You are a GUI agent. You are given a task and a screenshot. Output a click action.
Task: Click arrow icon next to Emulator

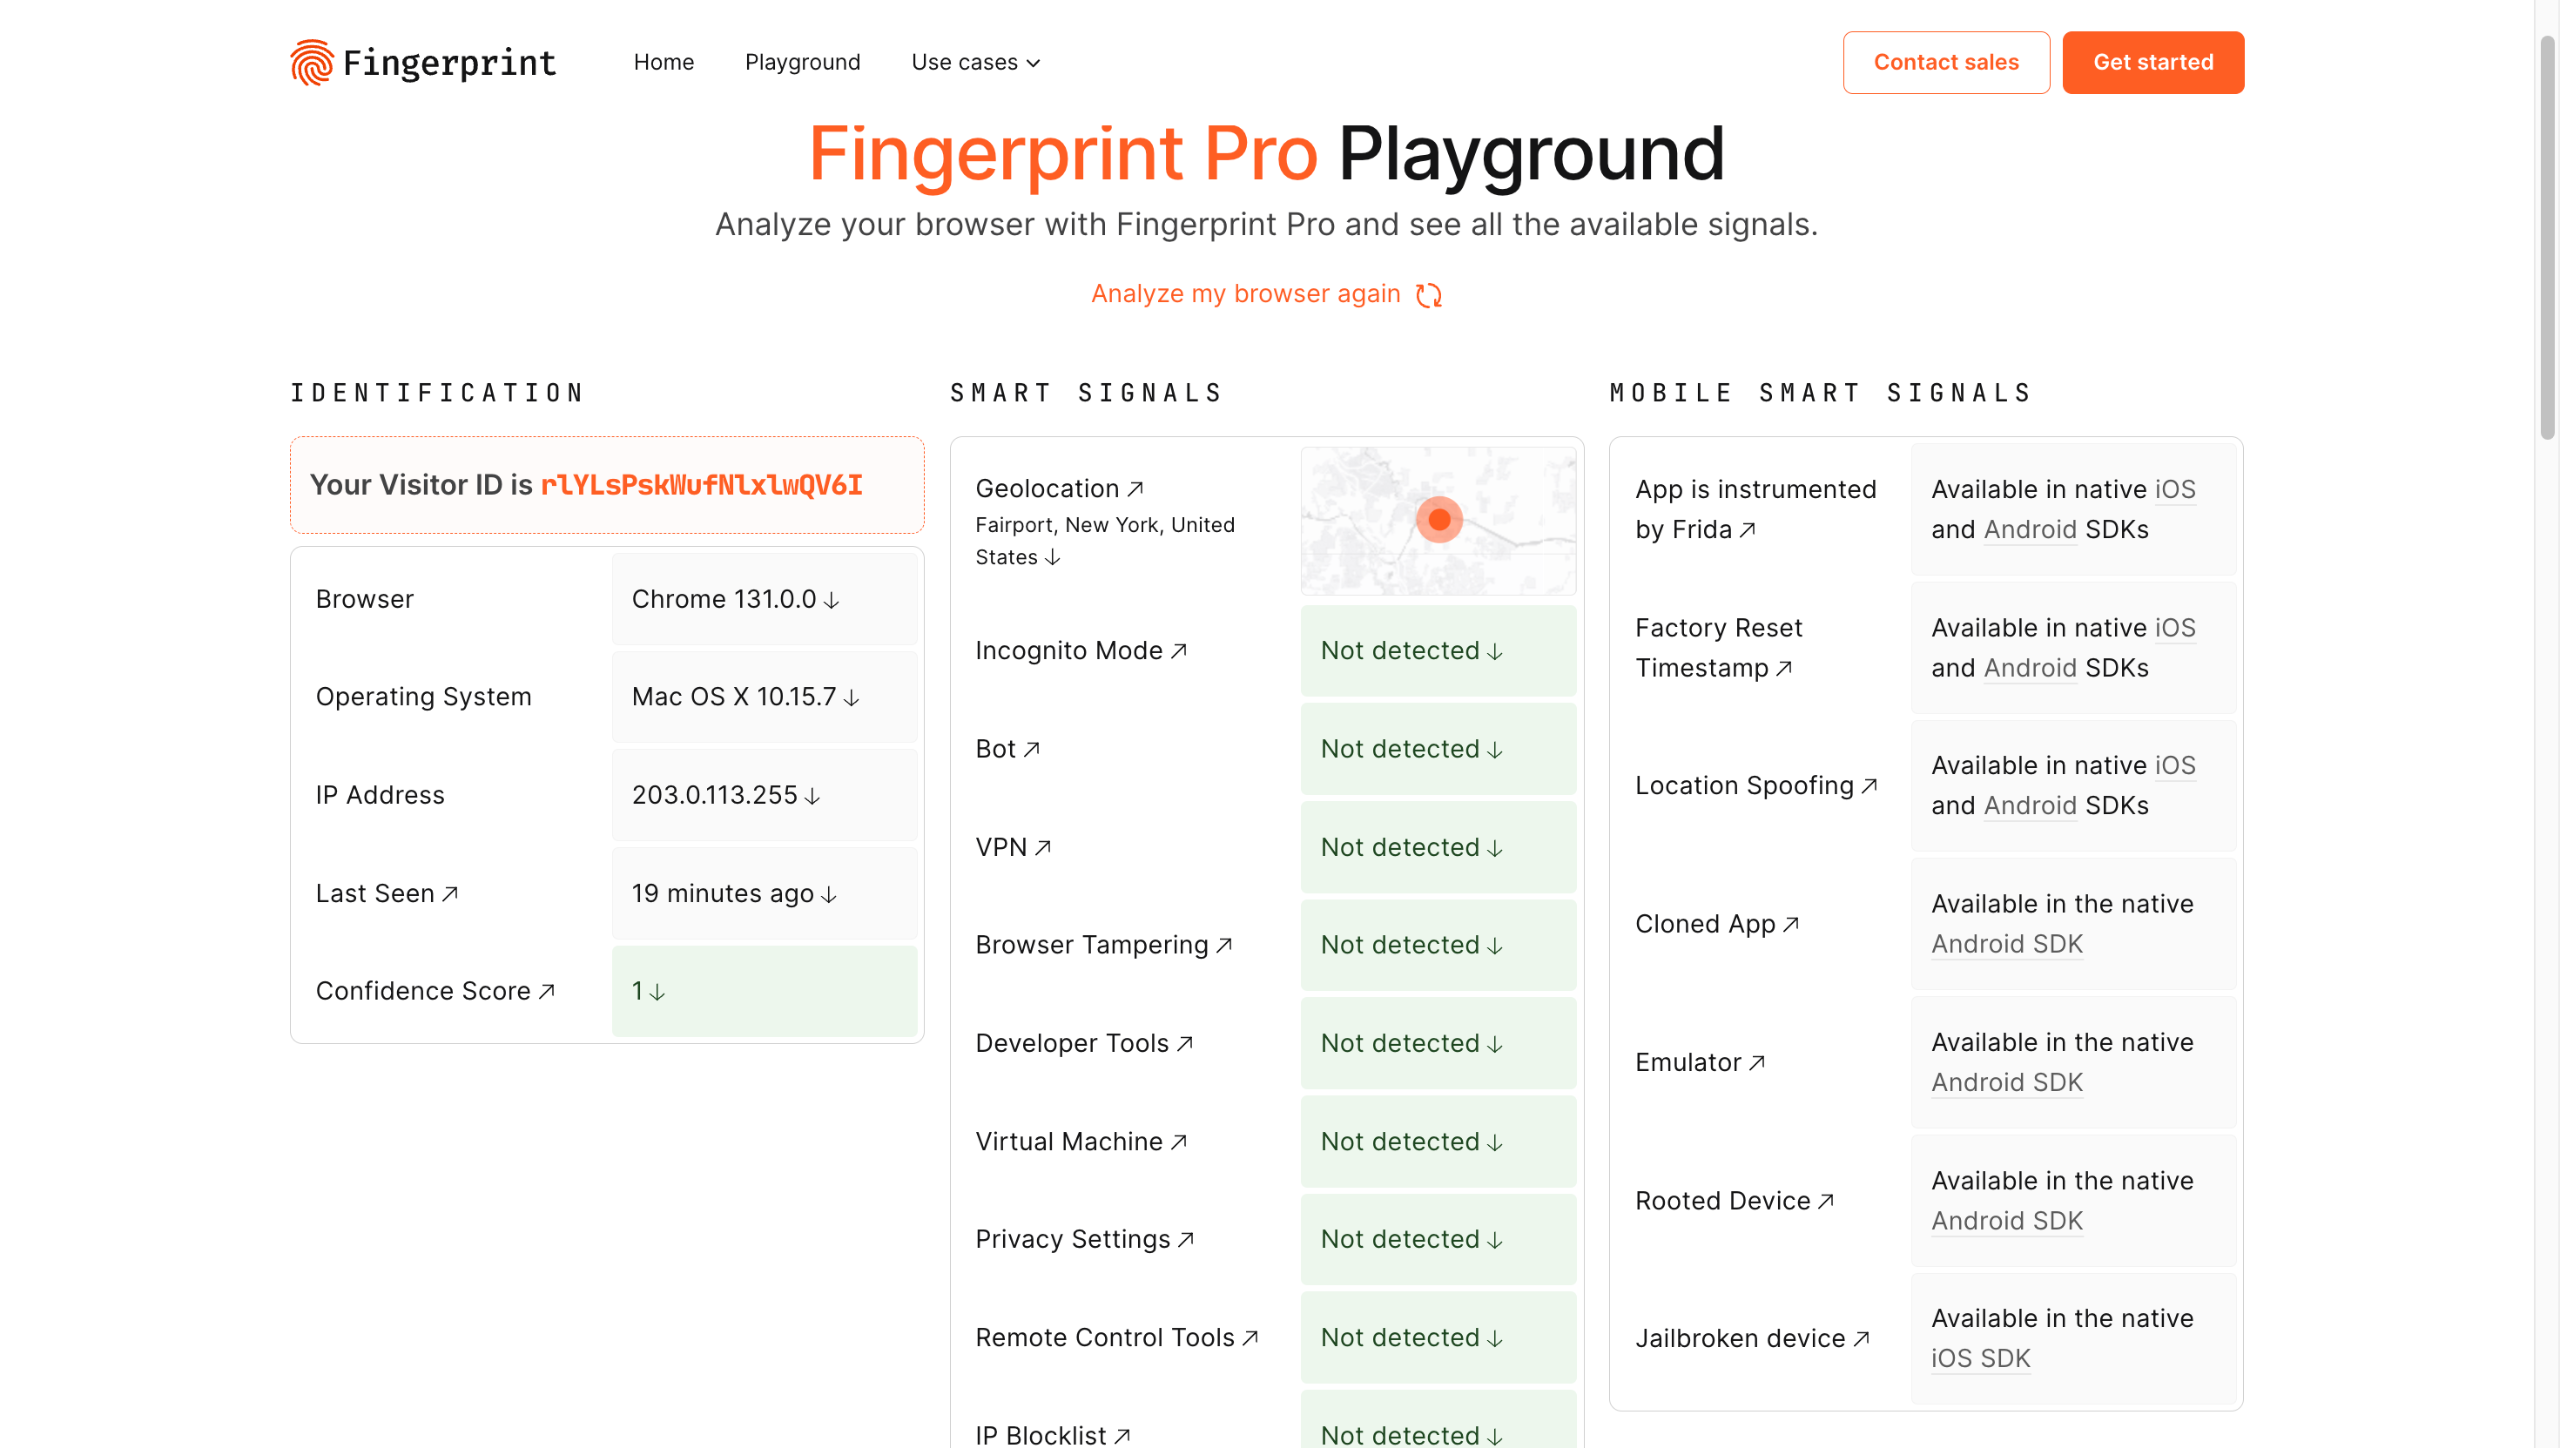click(1757, 1063)
